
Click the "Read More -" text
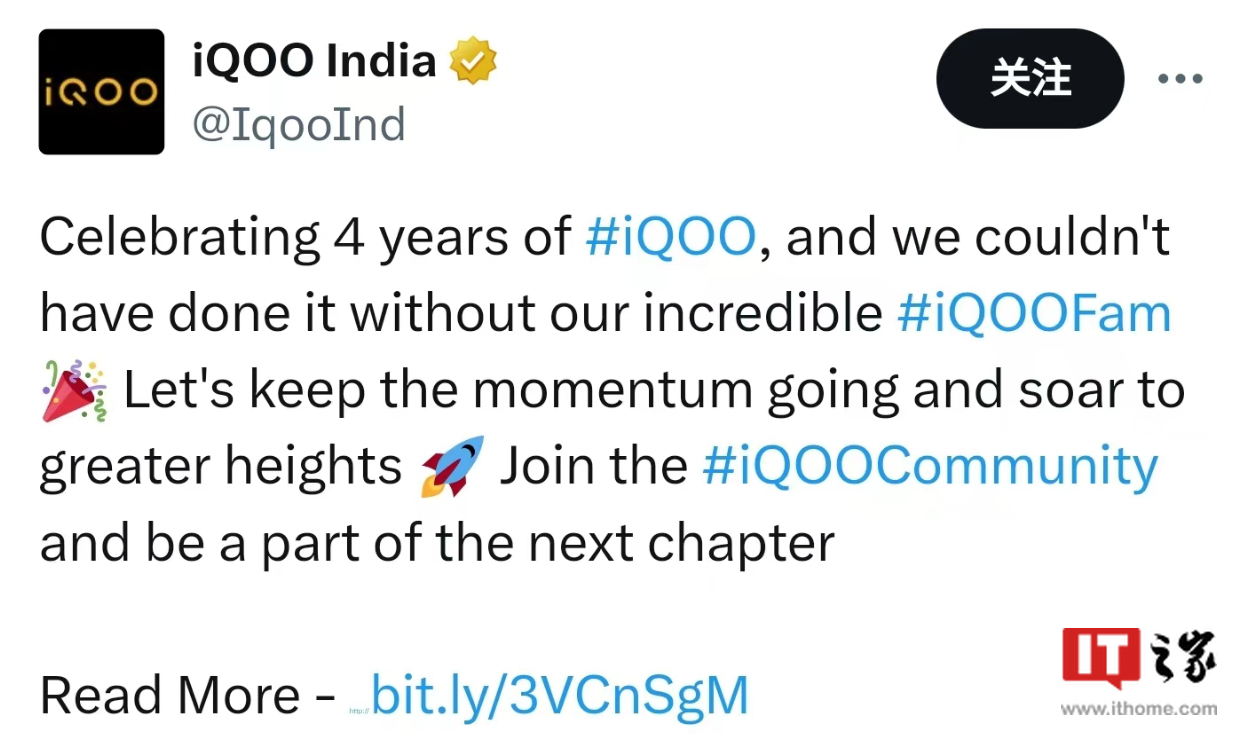[187, 695]
